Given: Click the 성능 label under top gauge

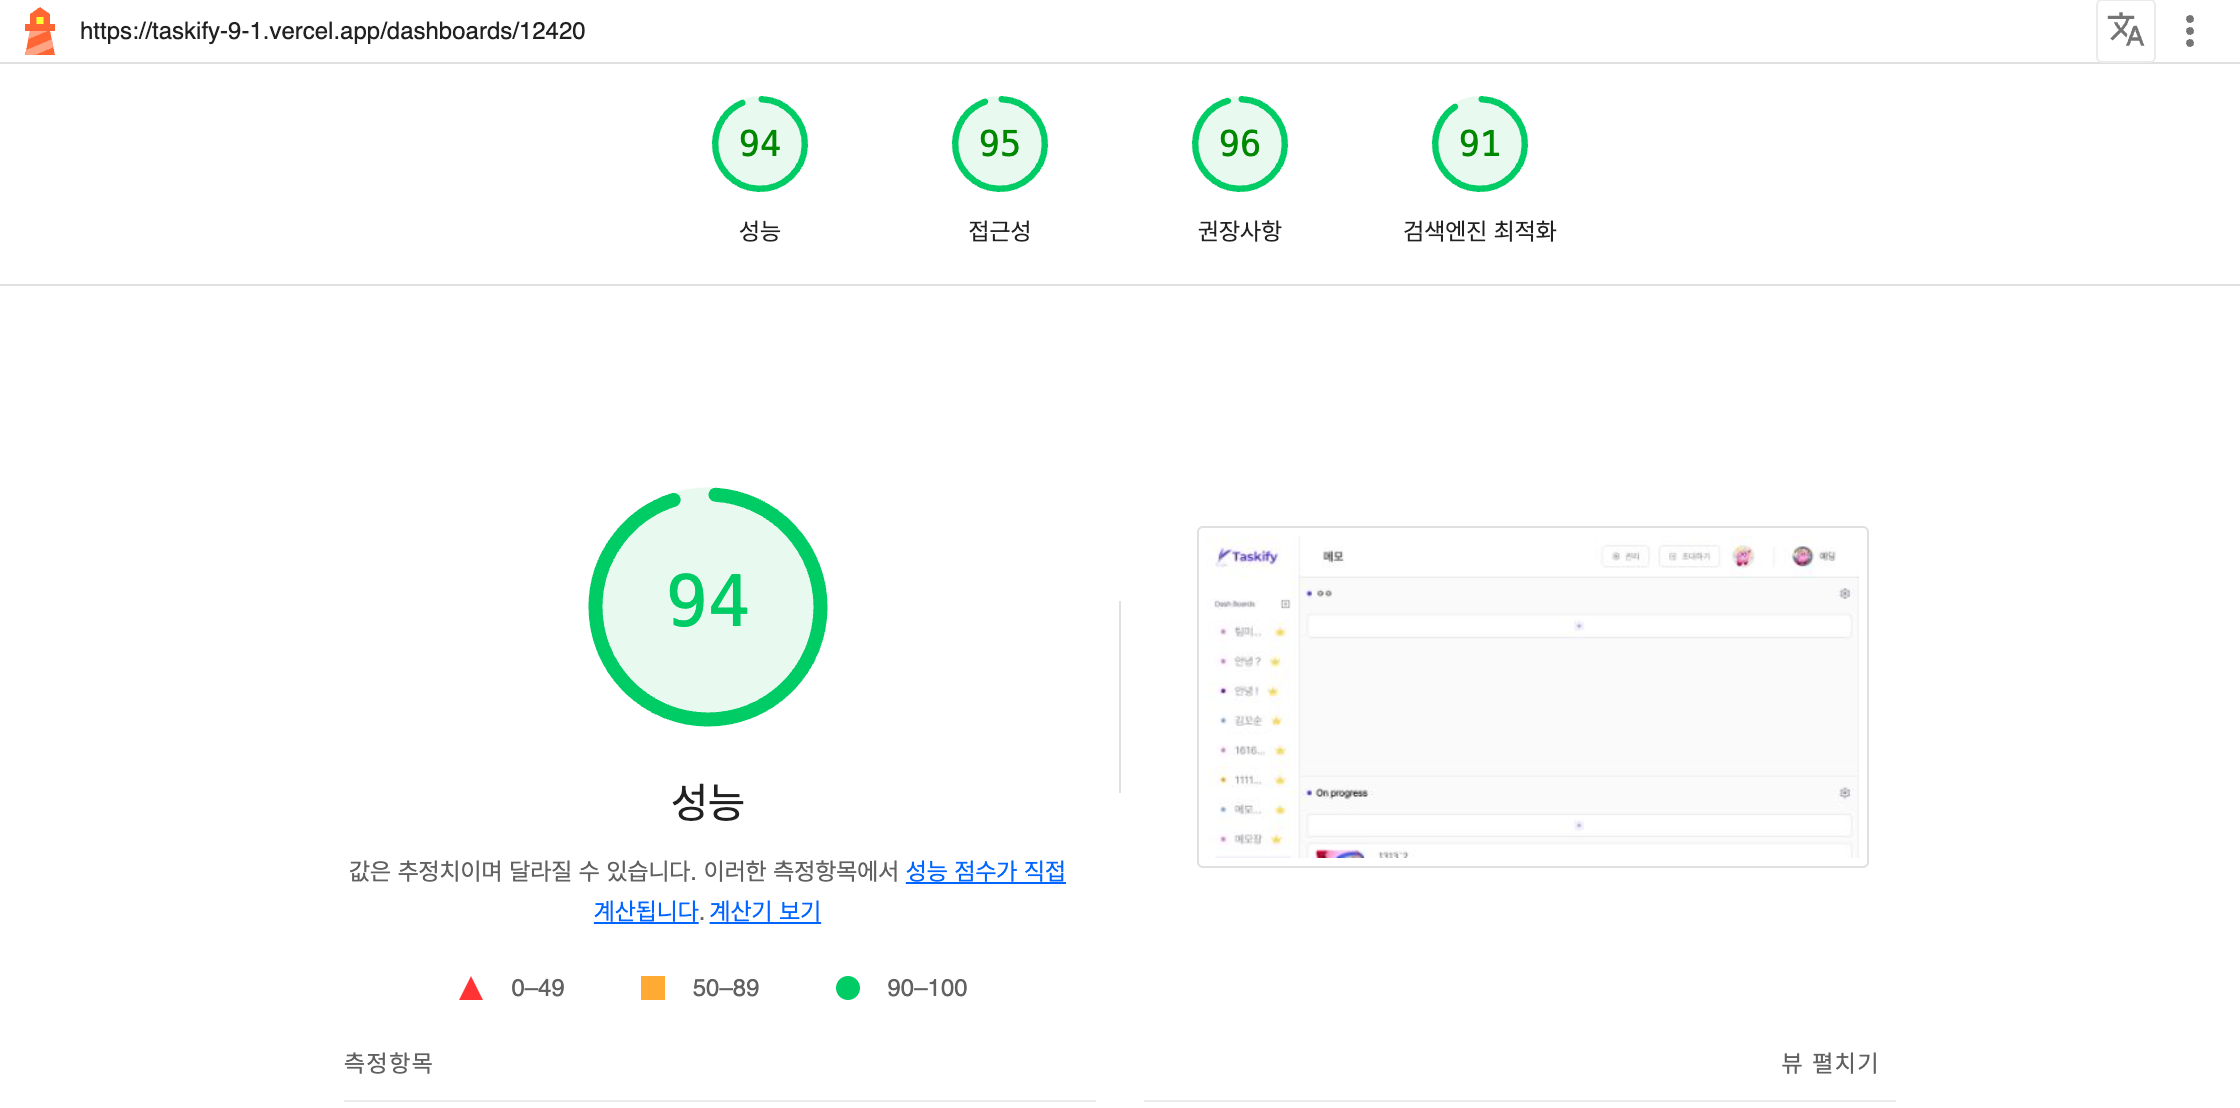Looking at the screenshot, I should pos(759,231).
